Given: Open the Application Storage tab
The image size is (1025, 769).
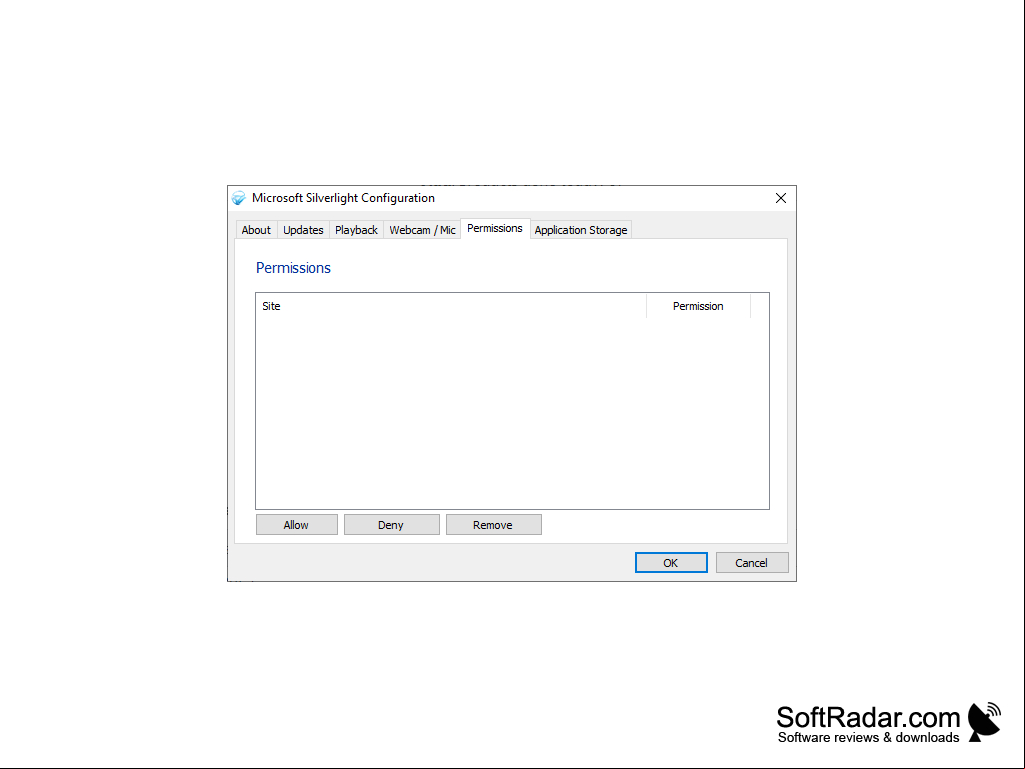Looking at the screenshot, I should [580, 230].
